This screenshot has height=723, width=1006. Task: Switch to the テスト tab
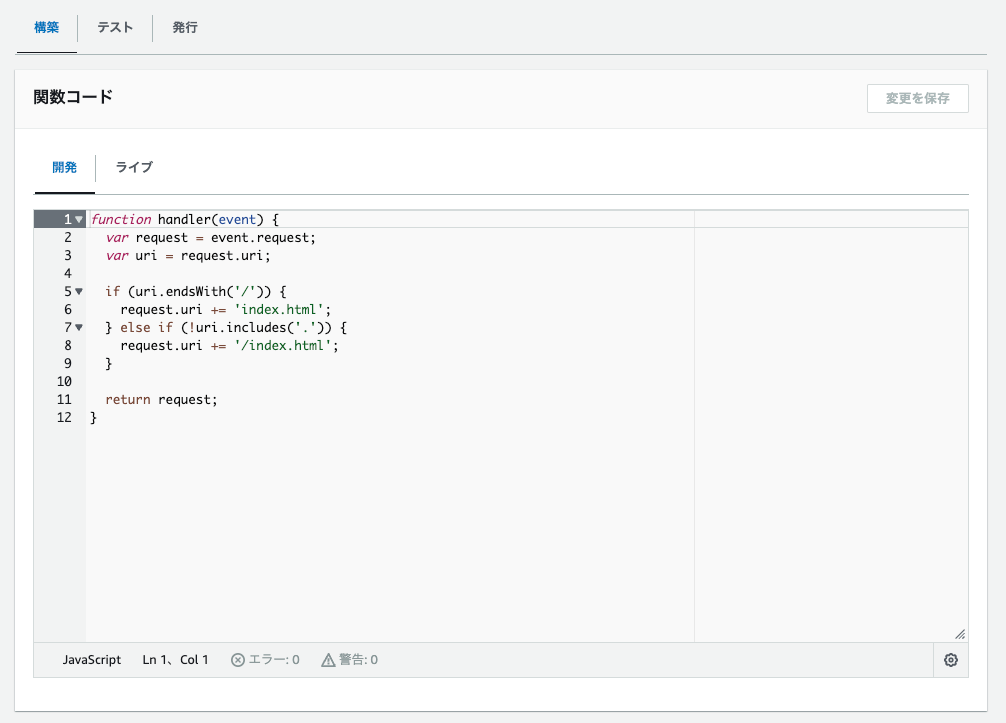point(115,28)
